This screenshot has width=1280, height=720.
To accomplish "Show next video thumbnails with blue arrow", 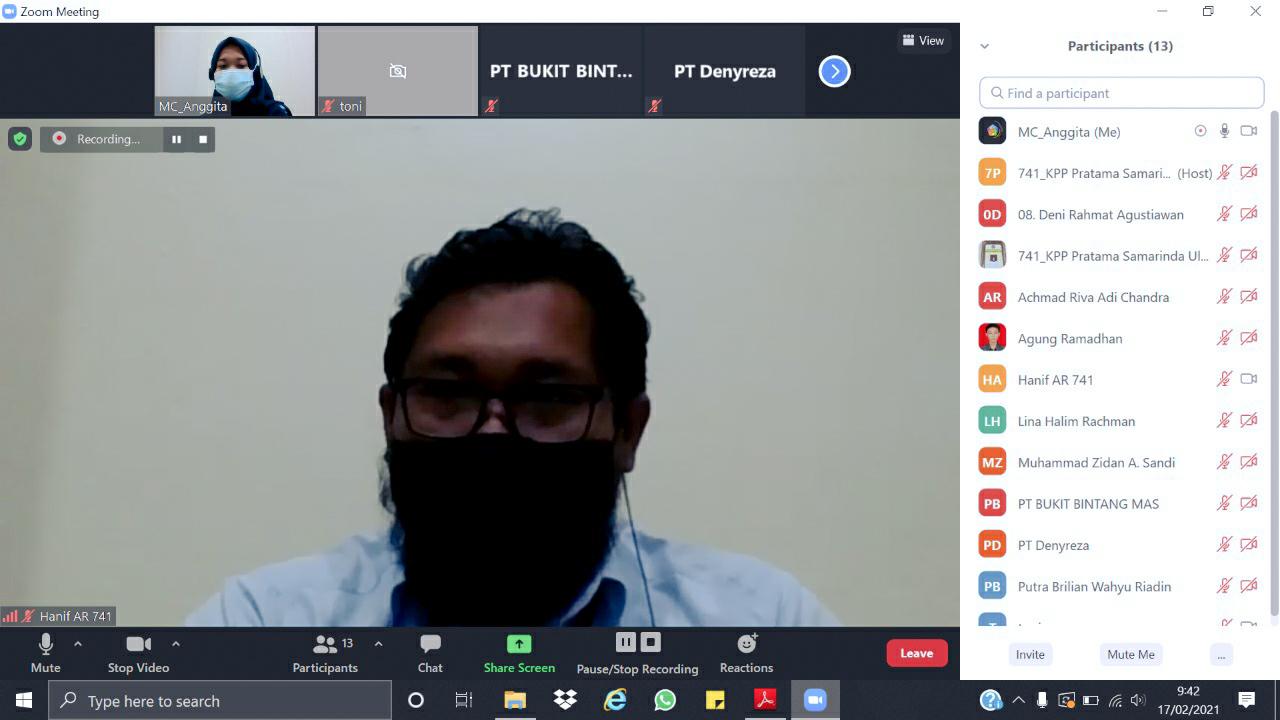I will tap(834, 71).
